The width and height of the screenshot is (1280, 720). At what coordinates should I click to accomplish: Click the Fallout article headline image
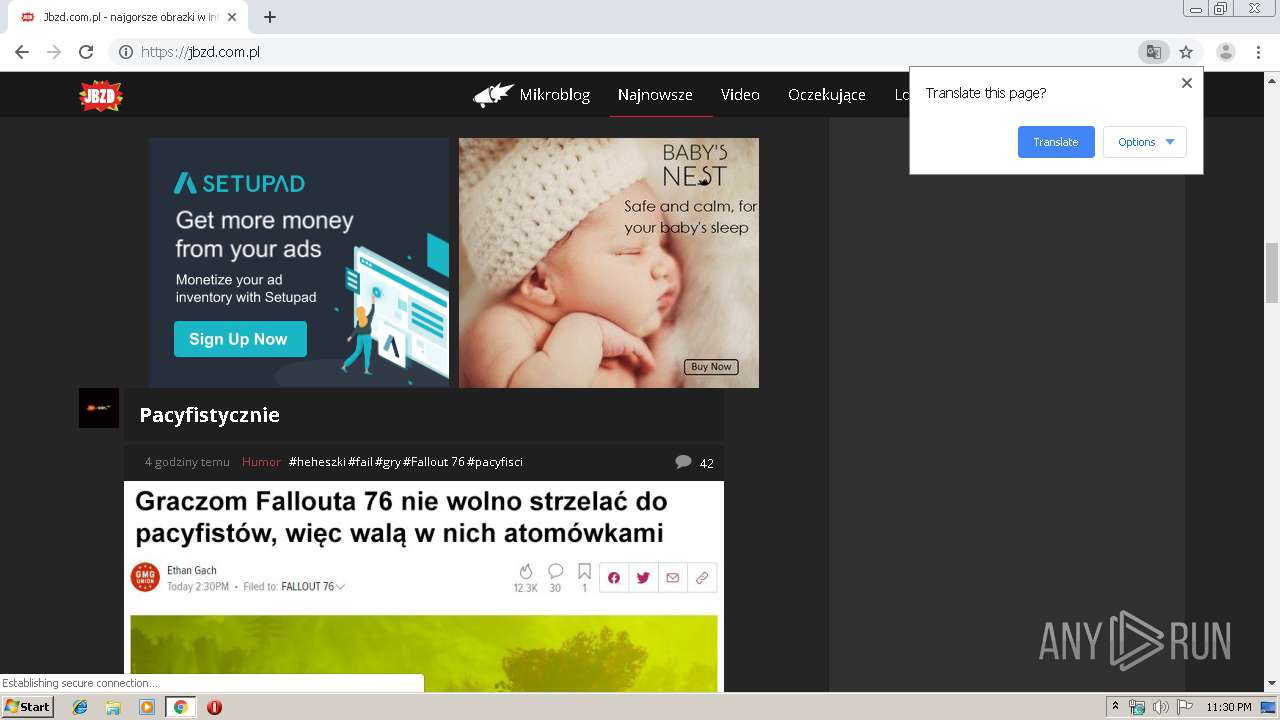point(424,653)
